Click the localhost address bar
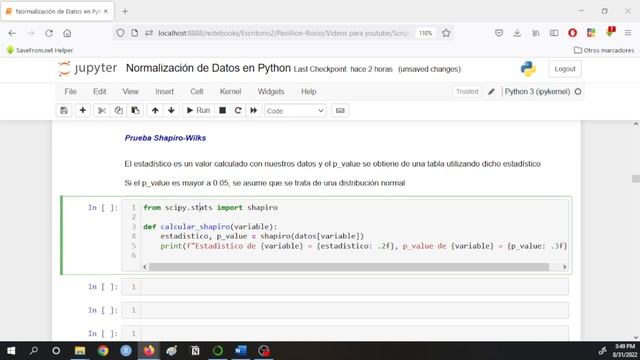Screen dimensions: 640x360 point(284,33)
